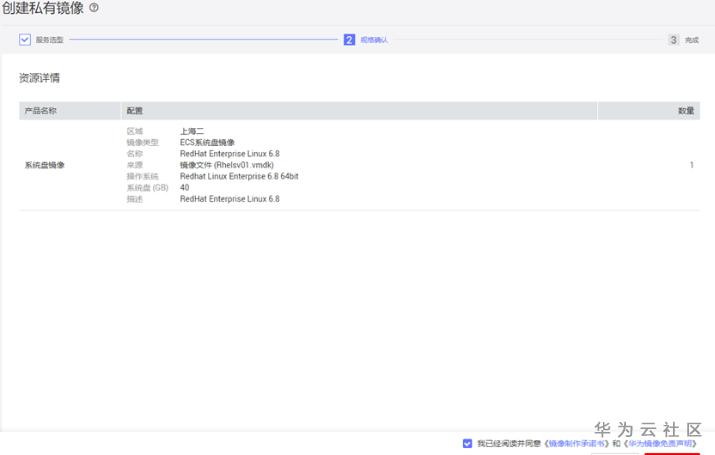Click the source value 镜像文件 (Rhelsv01.vmdk)
Viewport: 715px width, 455px height.
227,165
